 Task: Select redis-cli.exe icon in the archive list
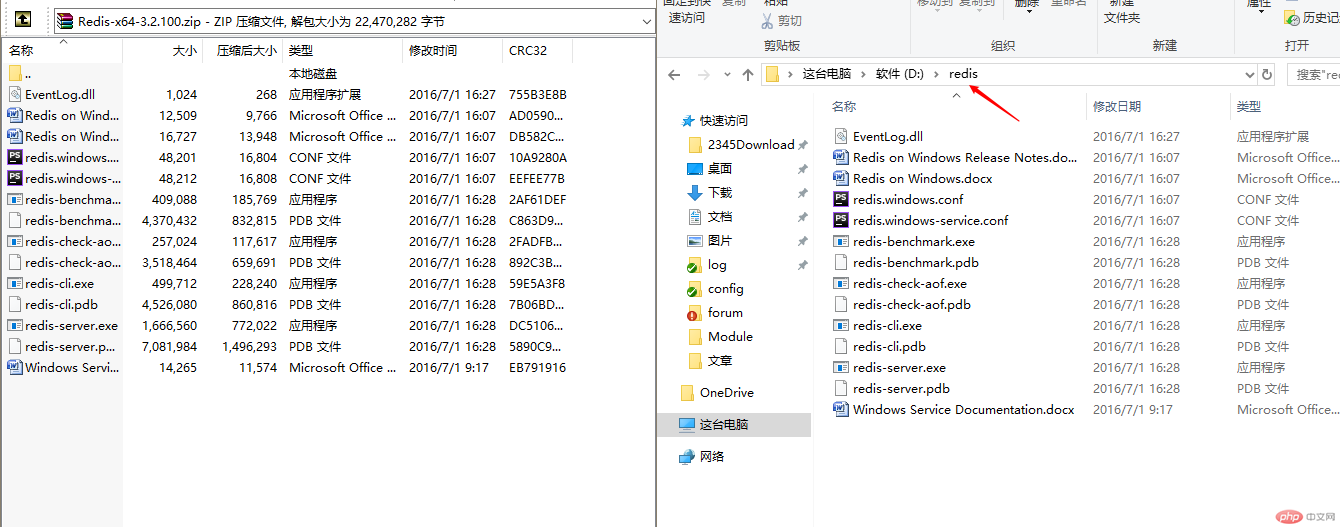coord(15,283)
